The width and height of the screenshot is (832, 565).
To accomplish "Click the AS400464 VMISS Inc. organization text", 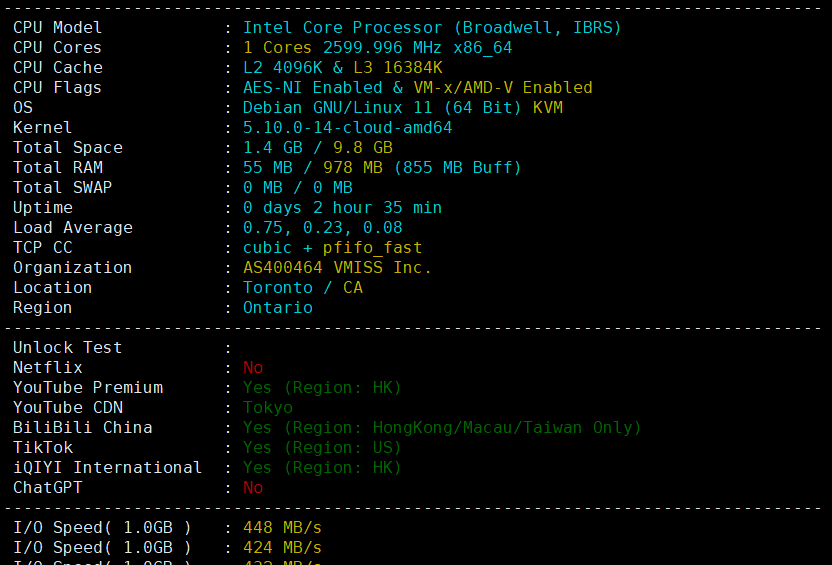I will [x=337, y=267].
